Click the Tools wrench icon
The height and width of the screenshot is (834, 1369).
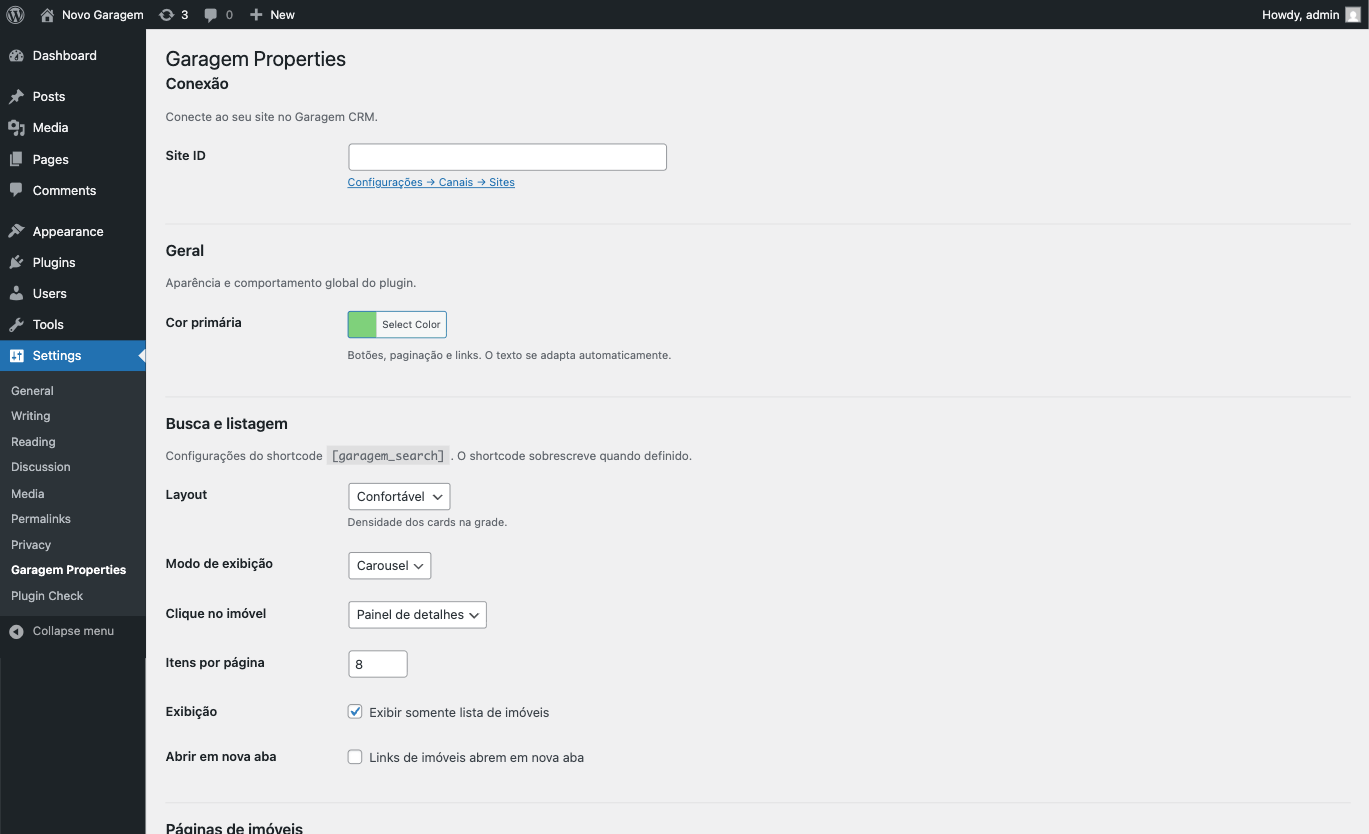click(x=17, y=324)
